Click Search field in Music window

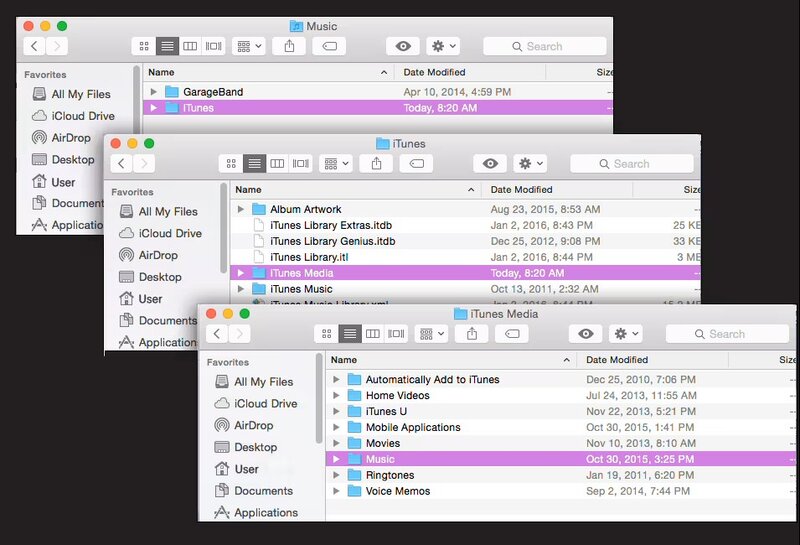[544, 46]
